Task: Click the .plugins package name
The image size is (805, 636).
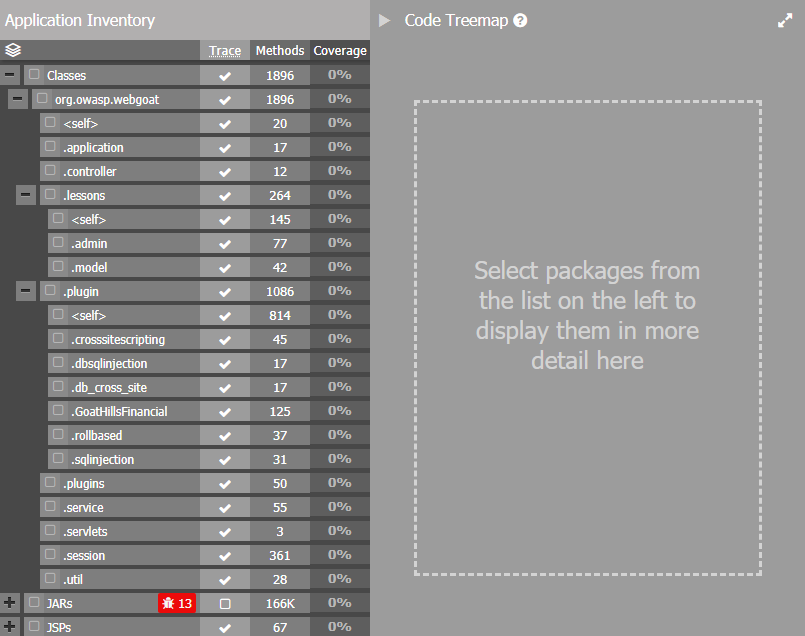Action: pyautogui.click(x=84, y=483)
